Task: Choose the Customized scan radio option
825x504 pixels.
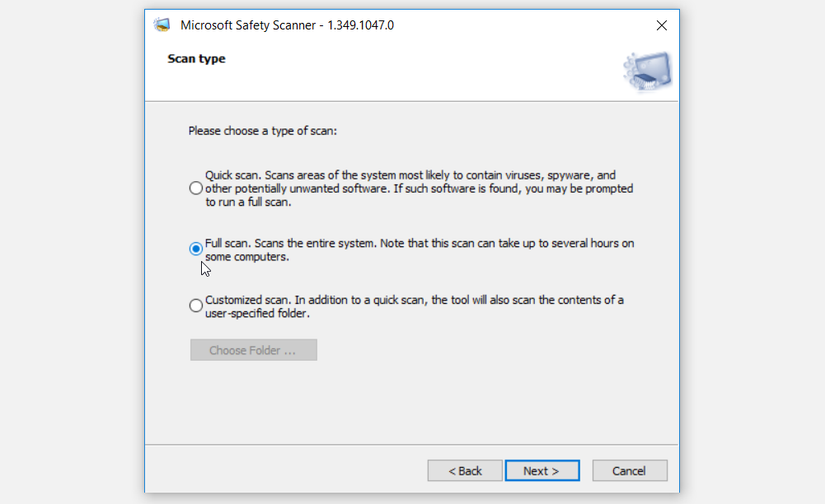Action: [196, 305]
